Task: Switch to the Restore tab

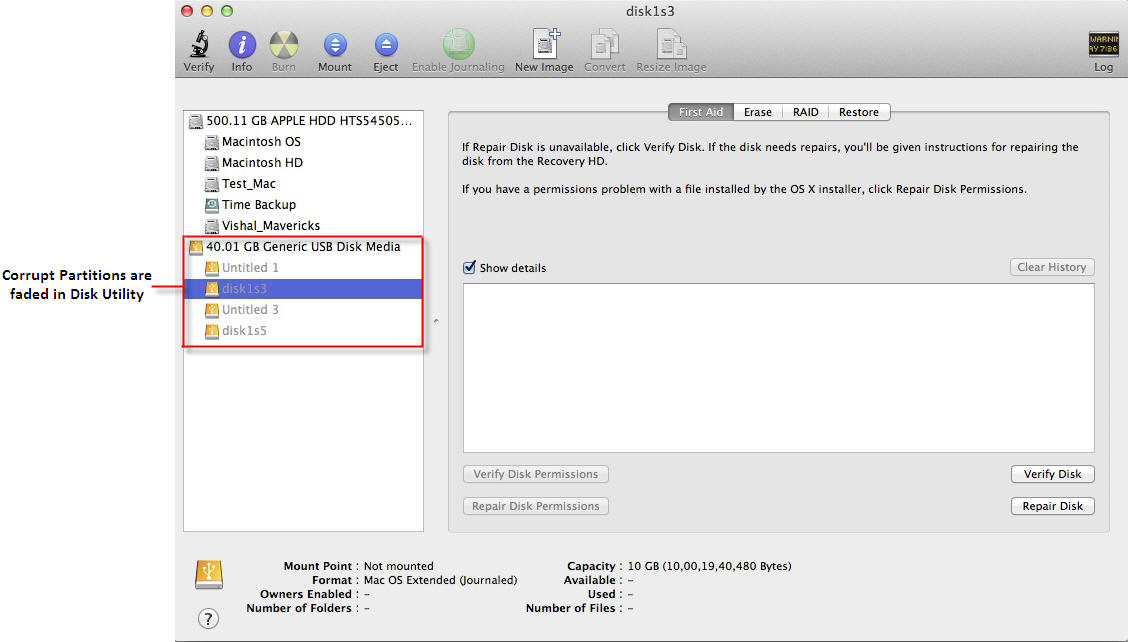Action: [859, 112]
